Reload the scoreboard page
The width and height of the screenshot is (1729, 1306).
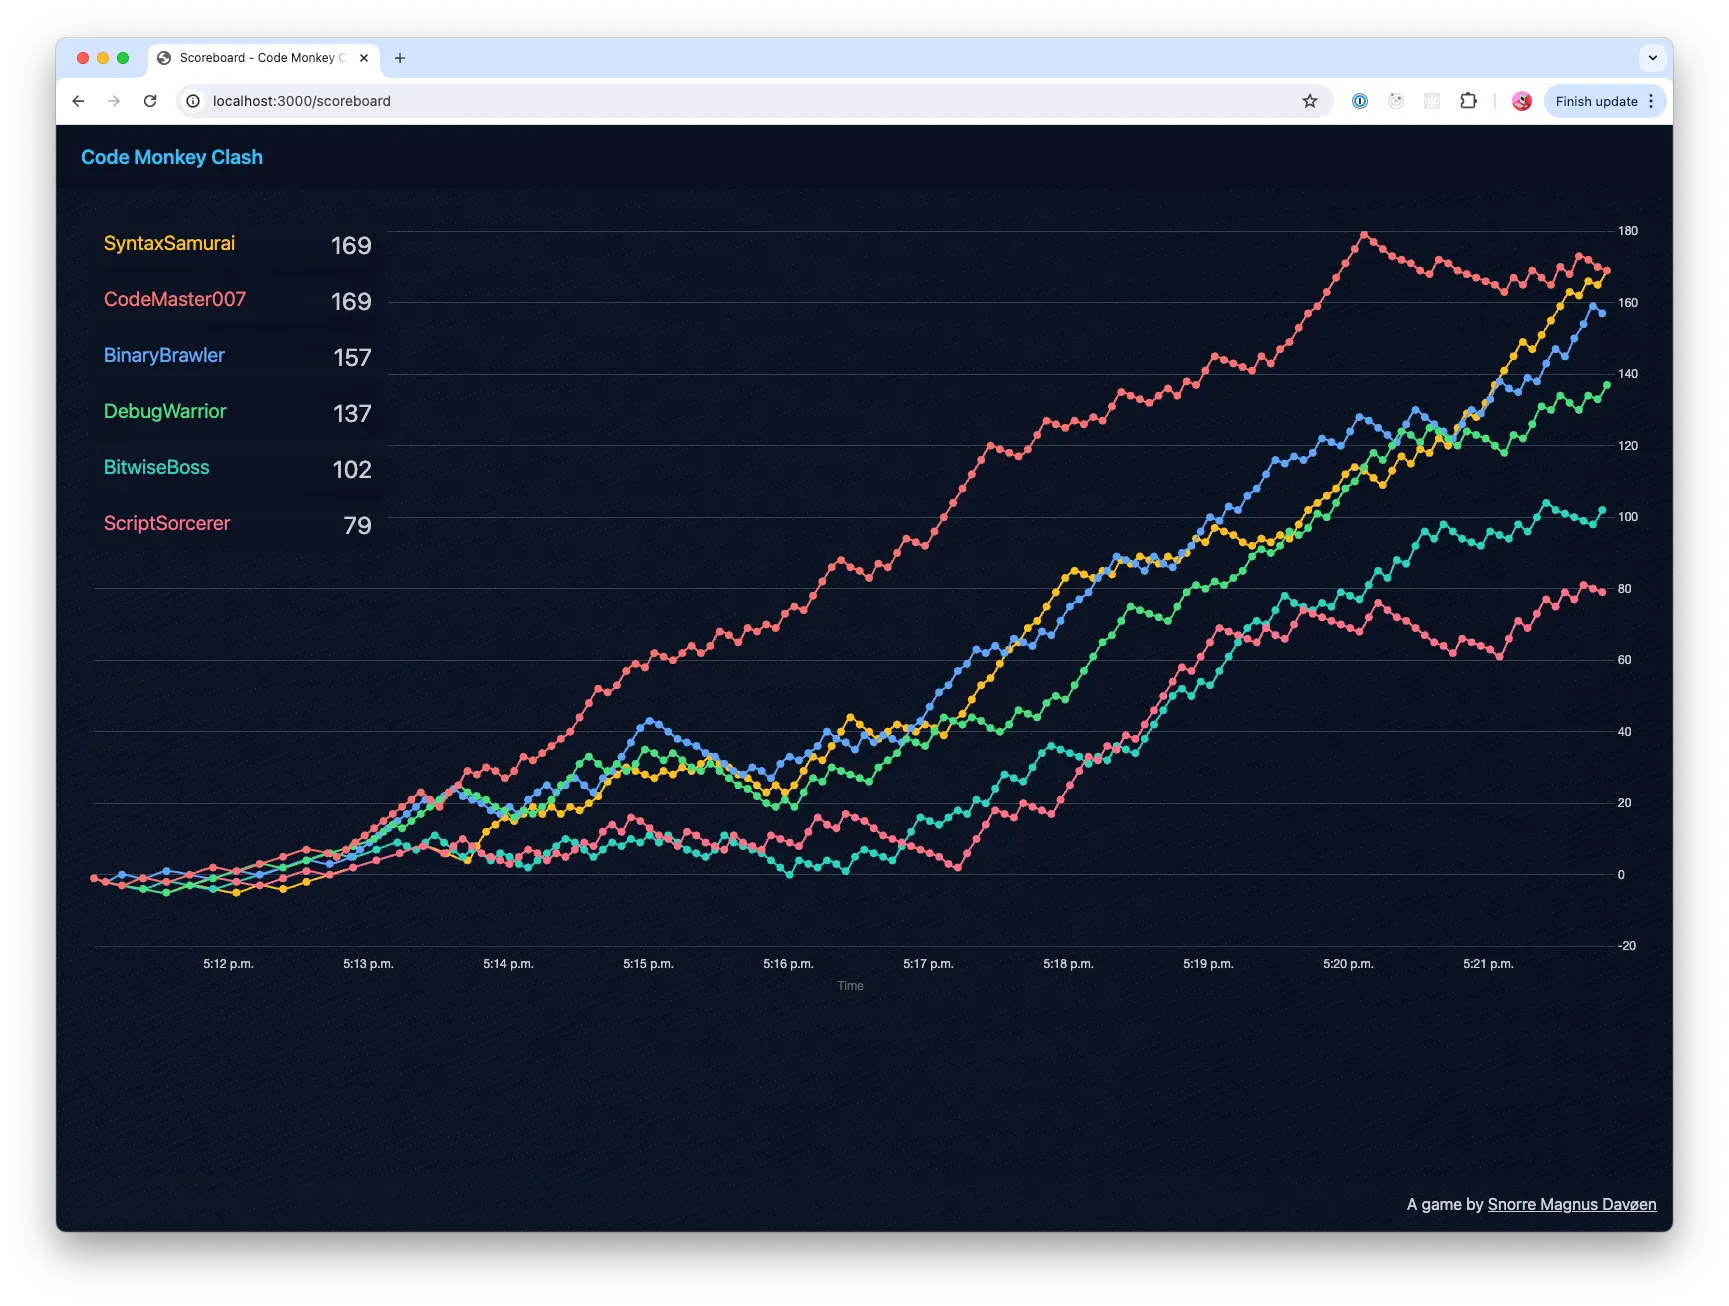click(150, 101)
